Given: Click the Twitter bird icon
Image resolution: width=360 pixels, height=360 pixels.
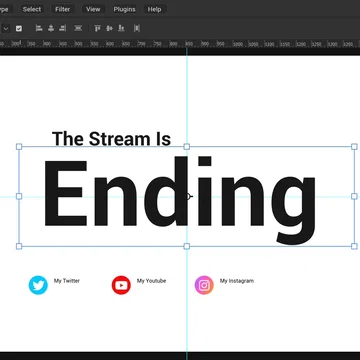Looking at the screenshot, I should [38, 285].
